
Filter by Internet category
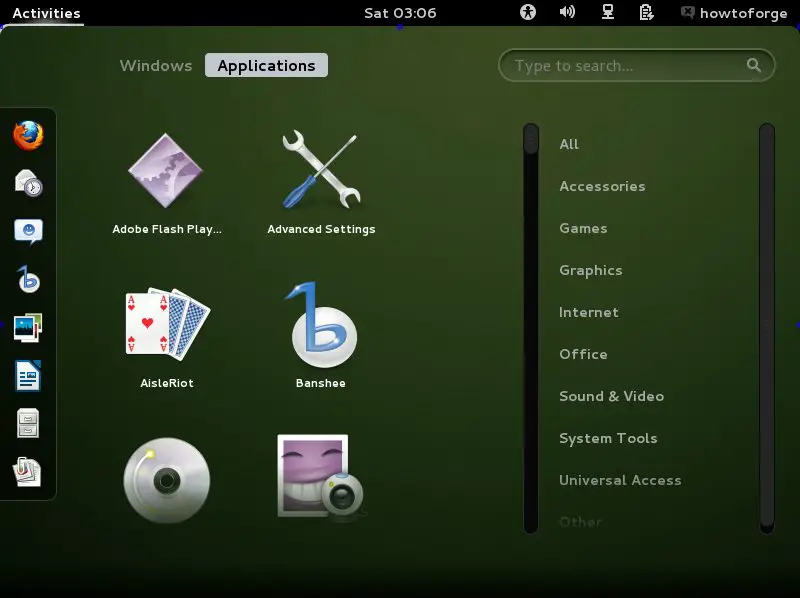(589, 312)
